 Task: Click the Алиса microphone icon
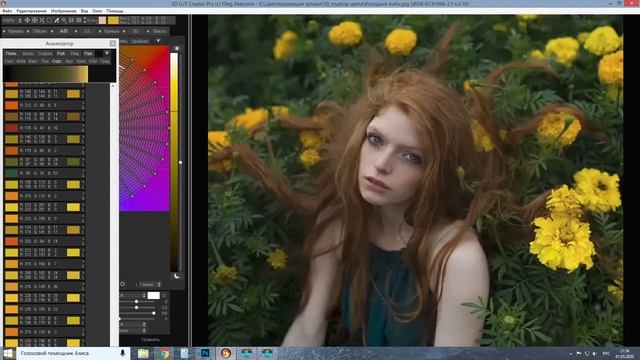pos(122,353)
